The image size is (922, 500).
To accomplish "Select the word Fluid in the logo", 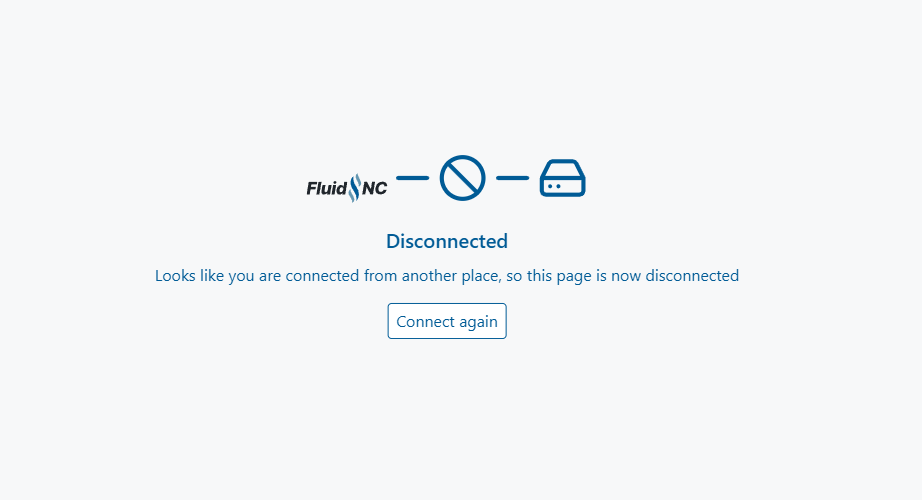I will (326, 188).
